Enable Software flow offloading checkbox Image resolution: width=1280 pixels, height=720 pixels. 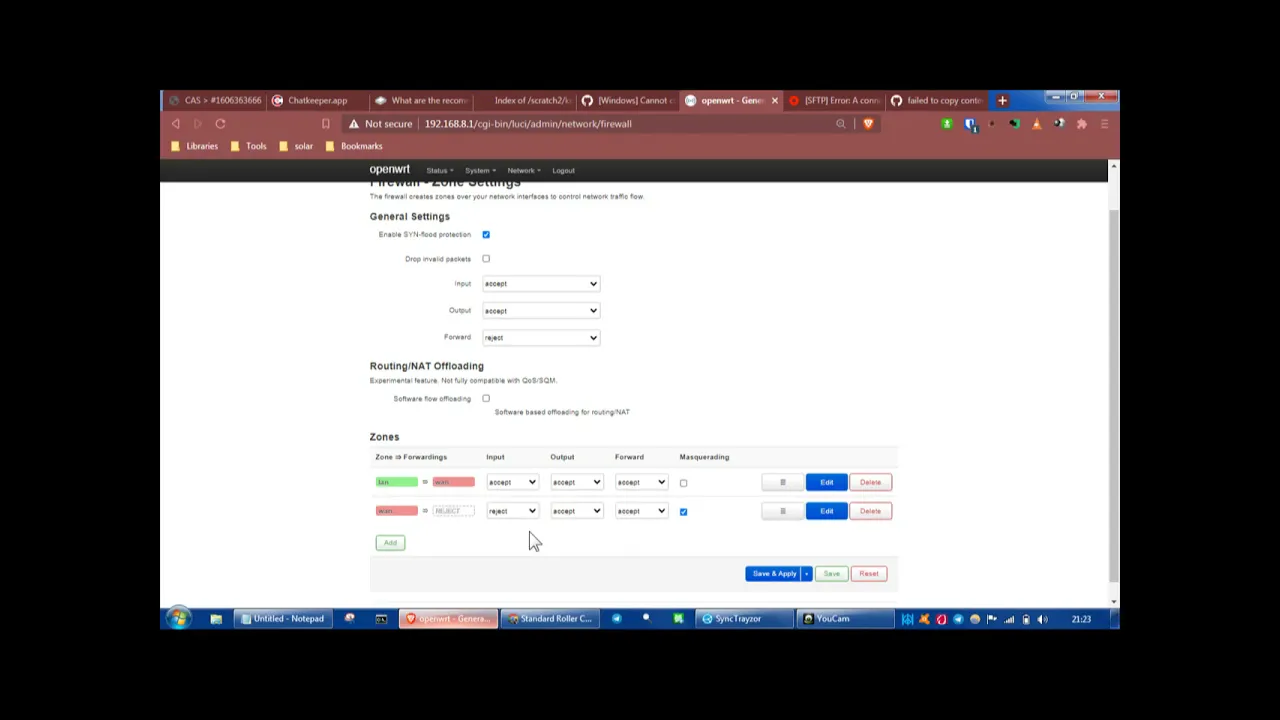[x=486, y=398]
